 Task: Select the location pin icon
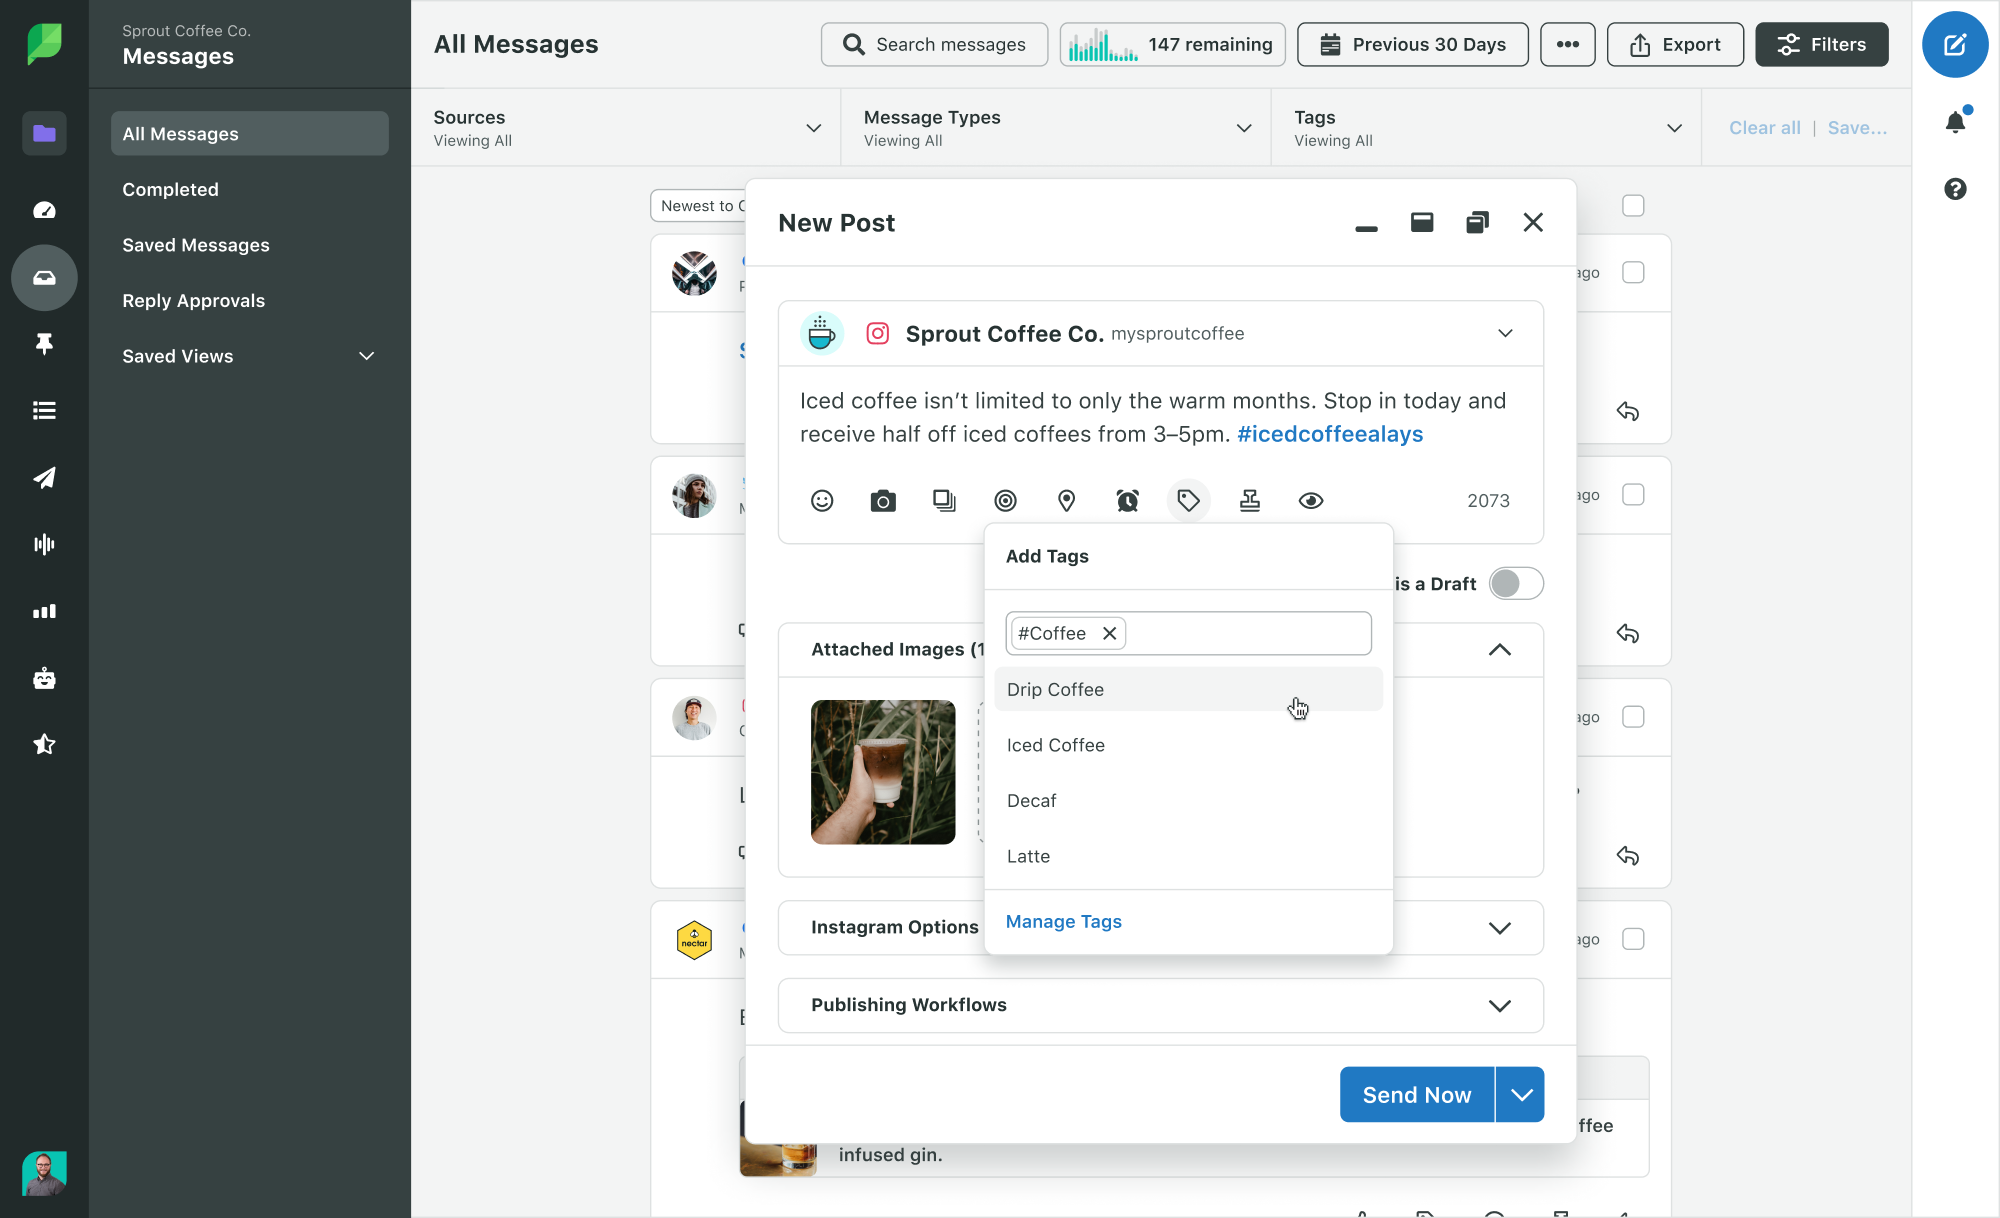1067,500
